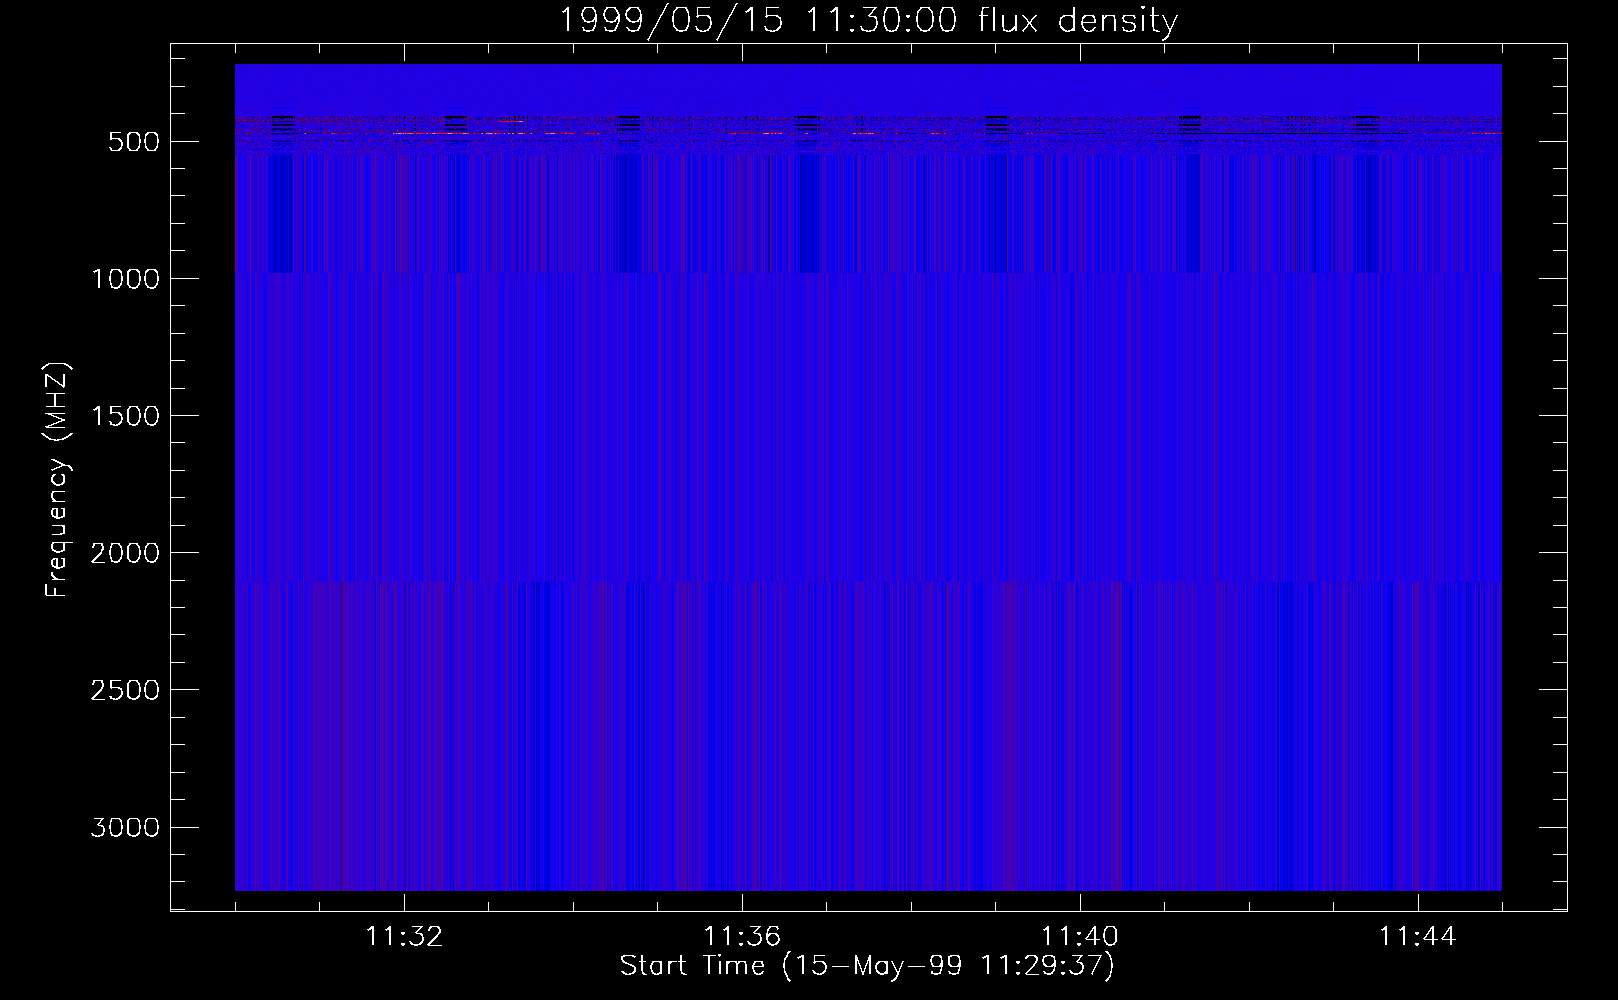Click the 3000 frequency tick label
Screen dimensions: 1618x1000
(125, 827)
